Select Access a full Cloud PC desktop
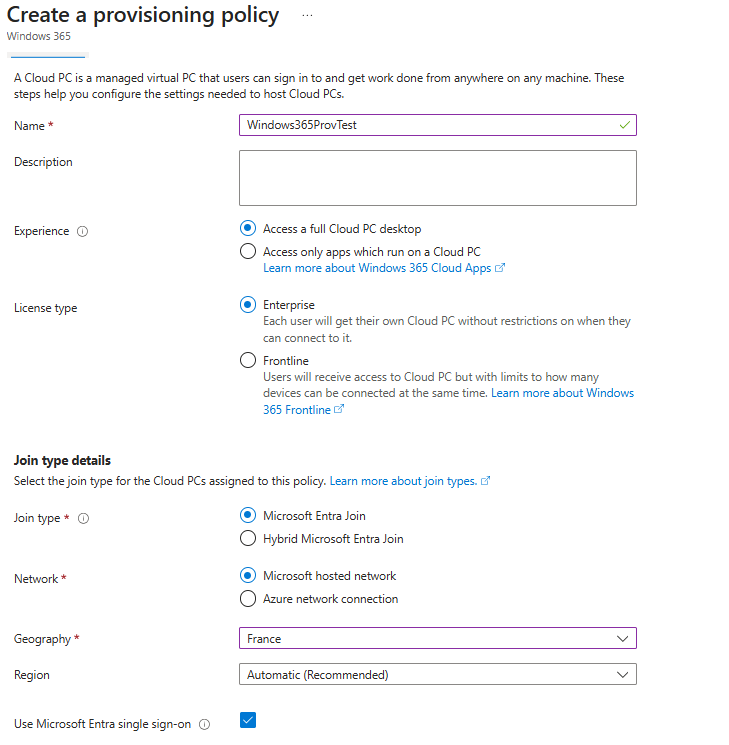The height and width of the screenshot is (745, 729). (248, 229)
